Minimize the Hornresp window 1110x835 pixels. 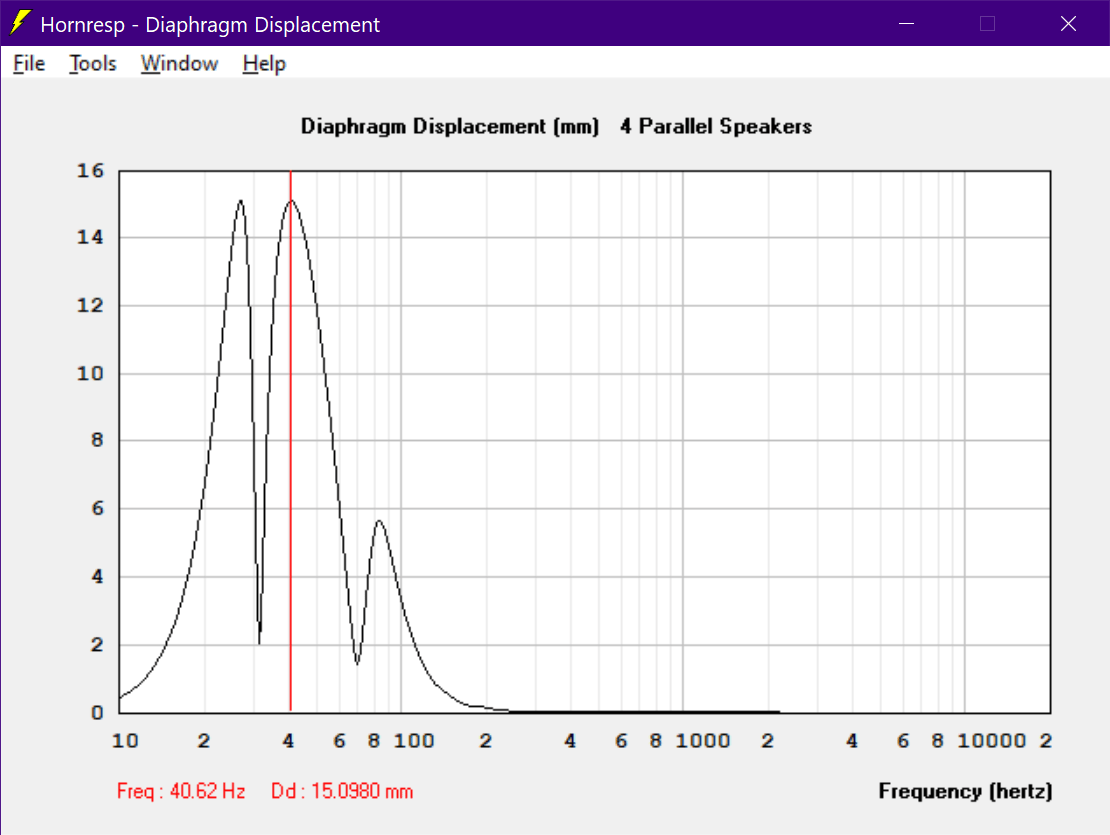click(x=906, y=24)
